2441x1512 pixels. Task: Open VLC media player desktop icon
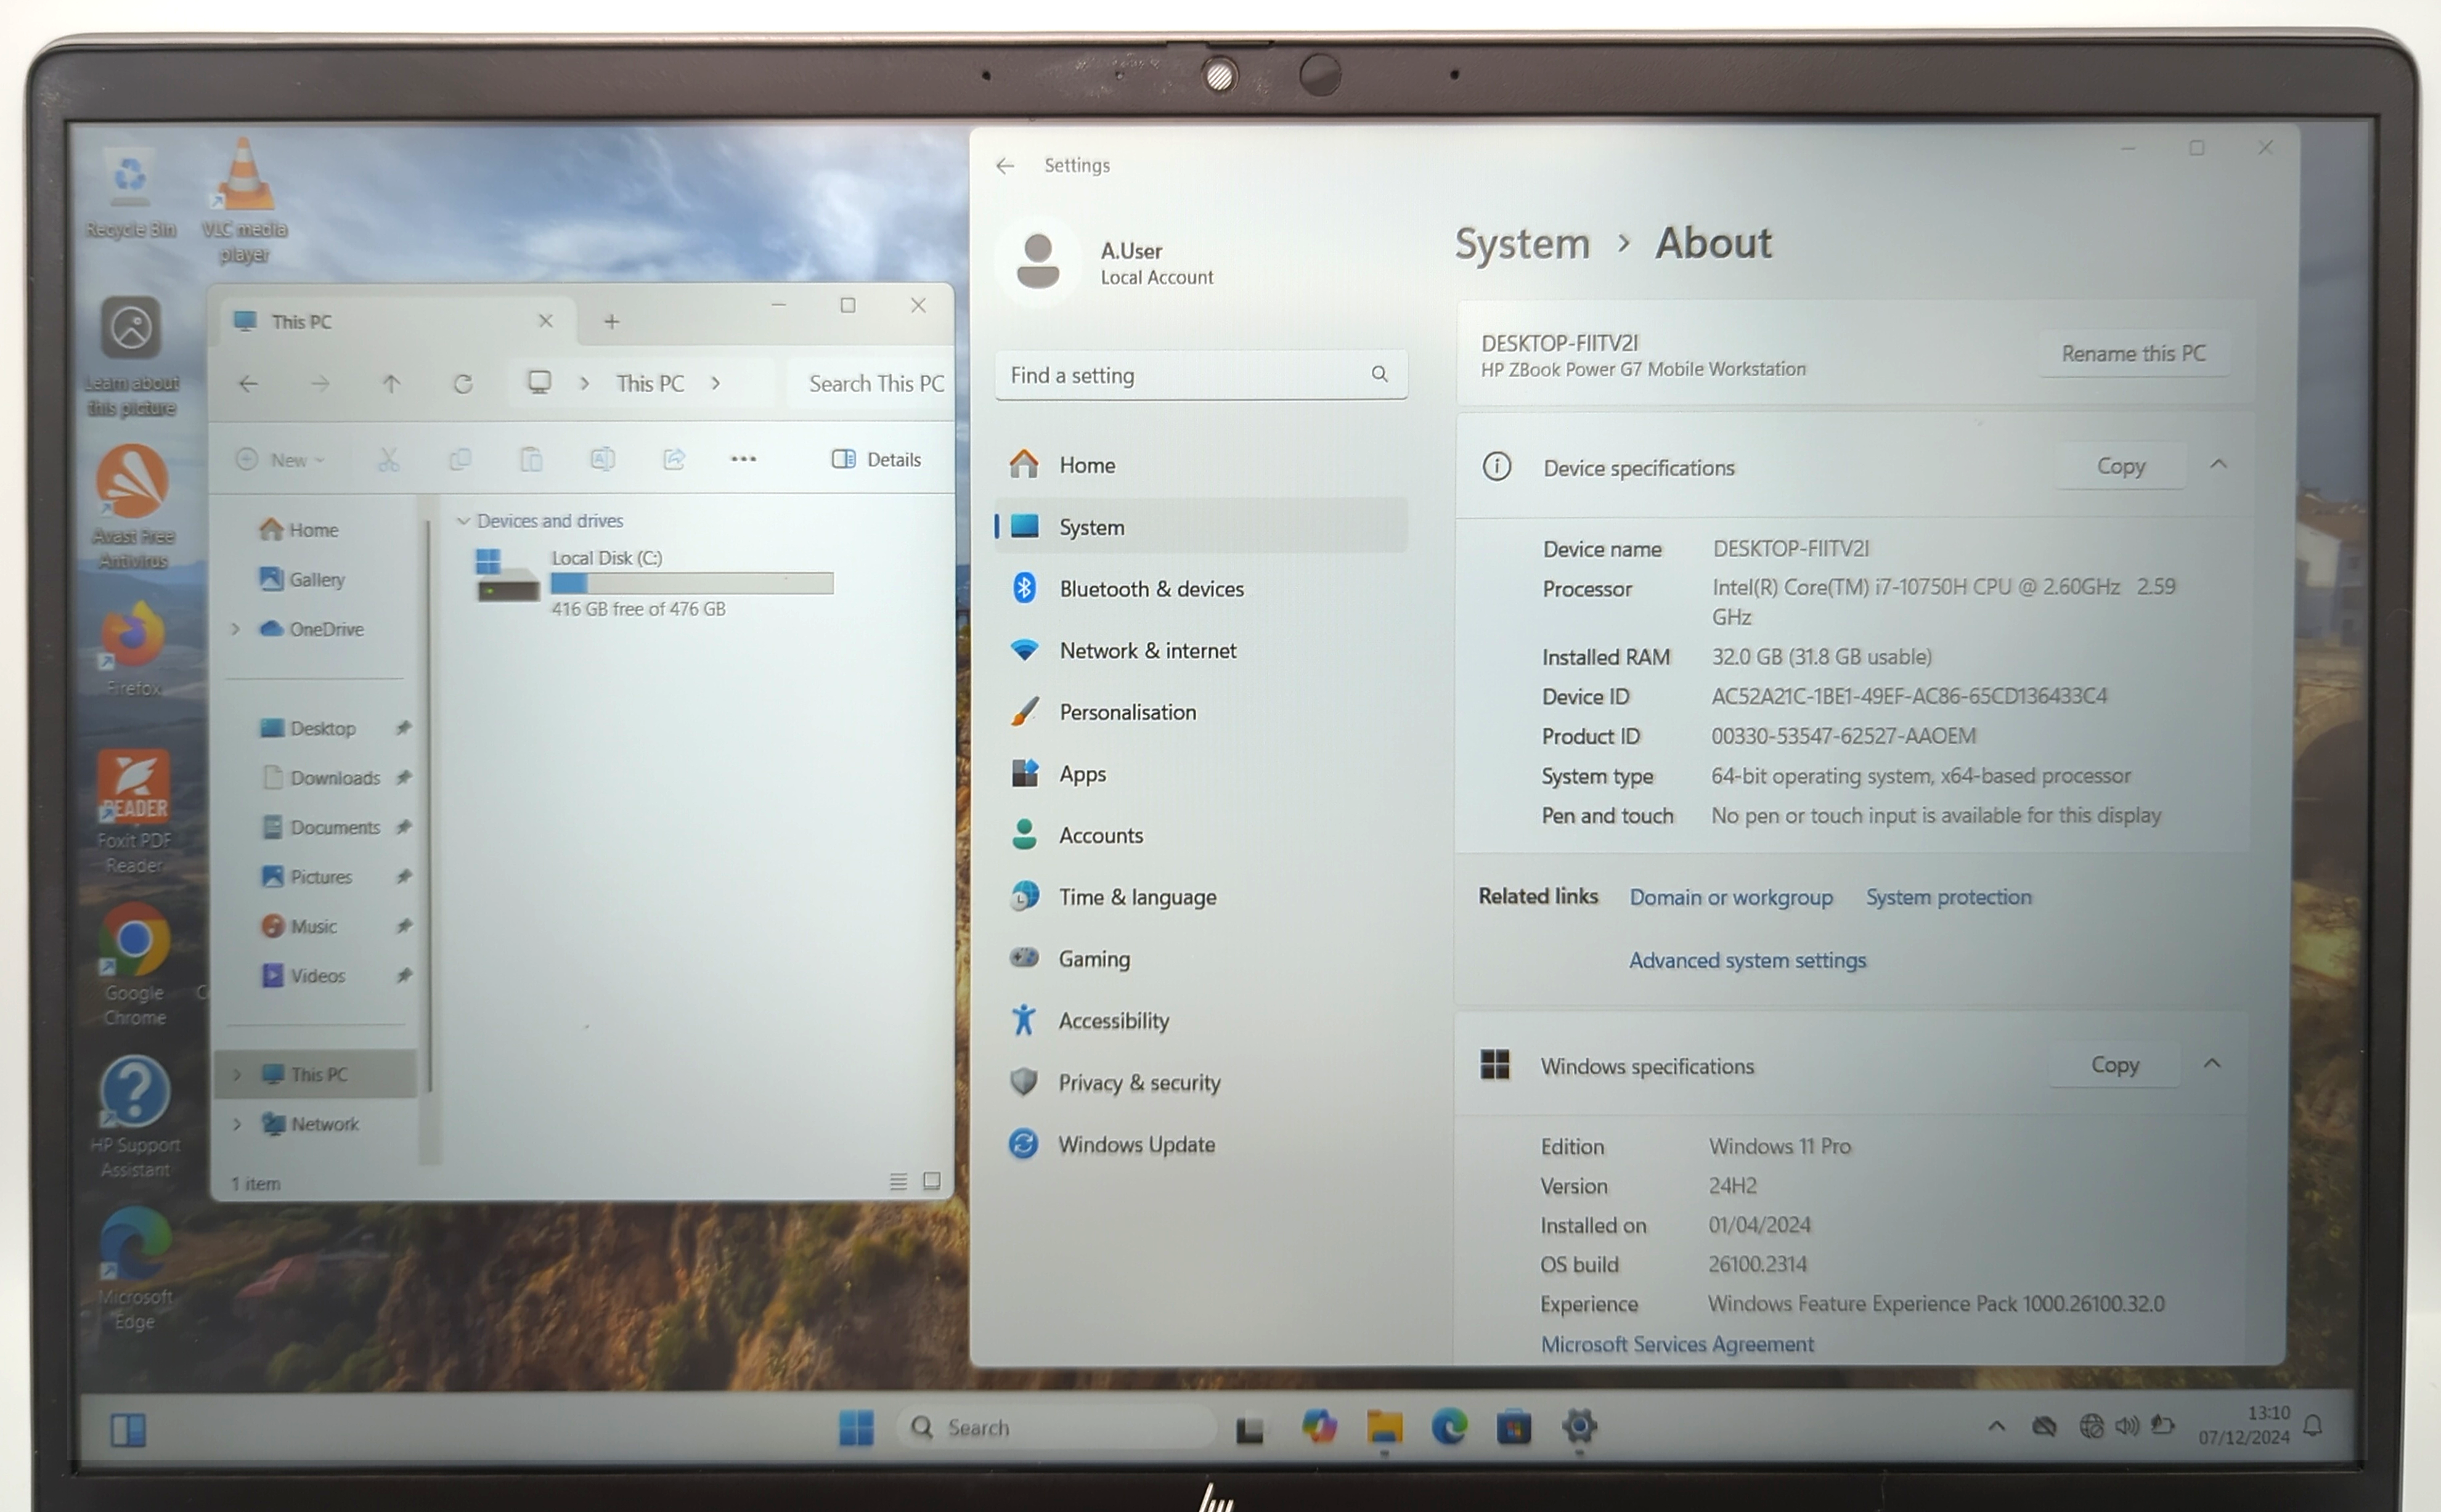click(x=244, y=200)
